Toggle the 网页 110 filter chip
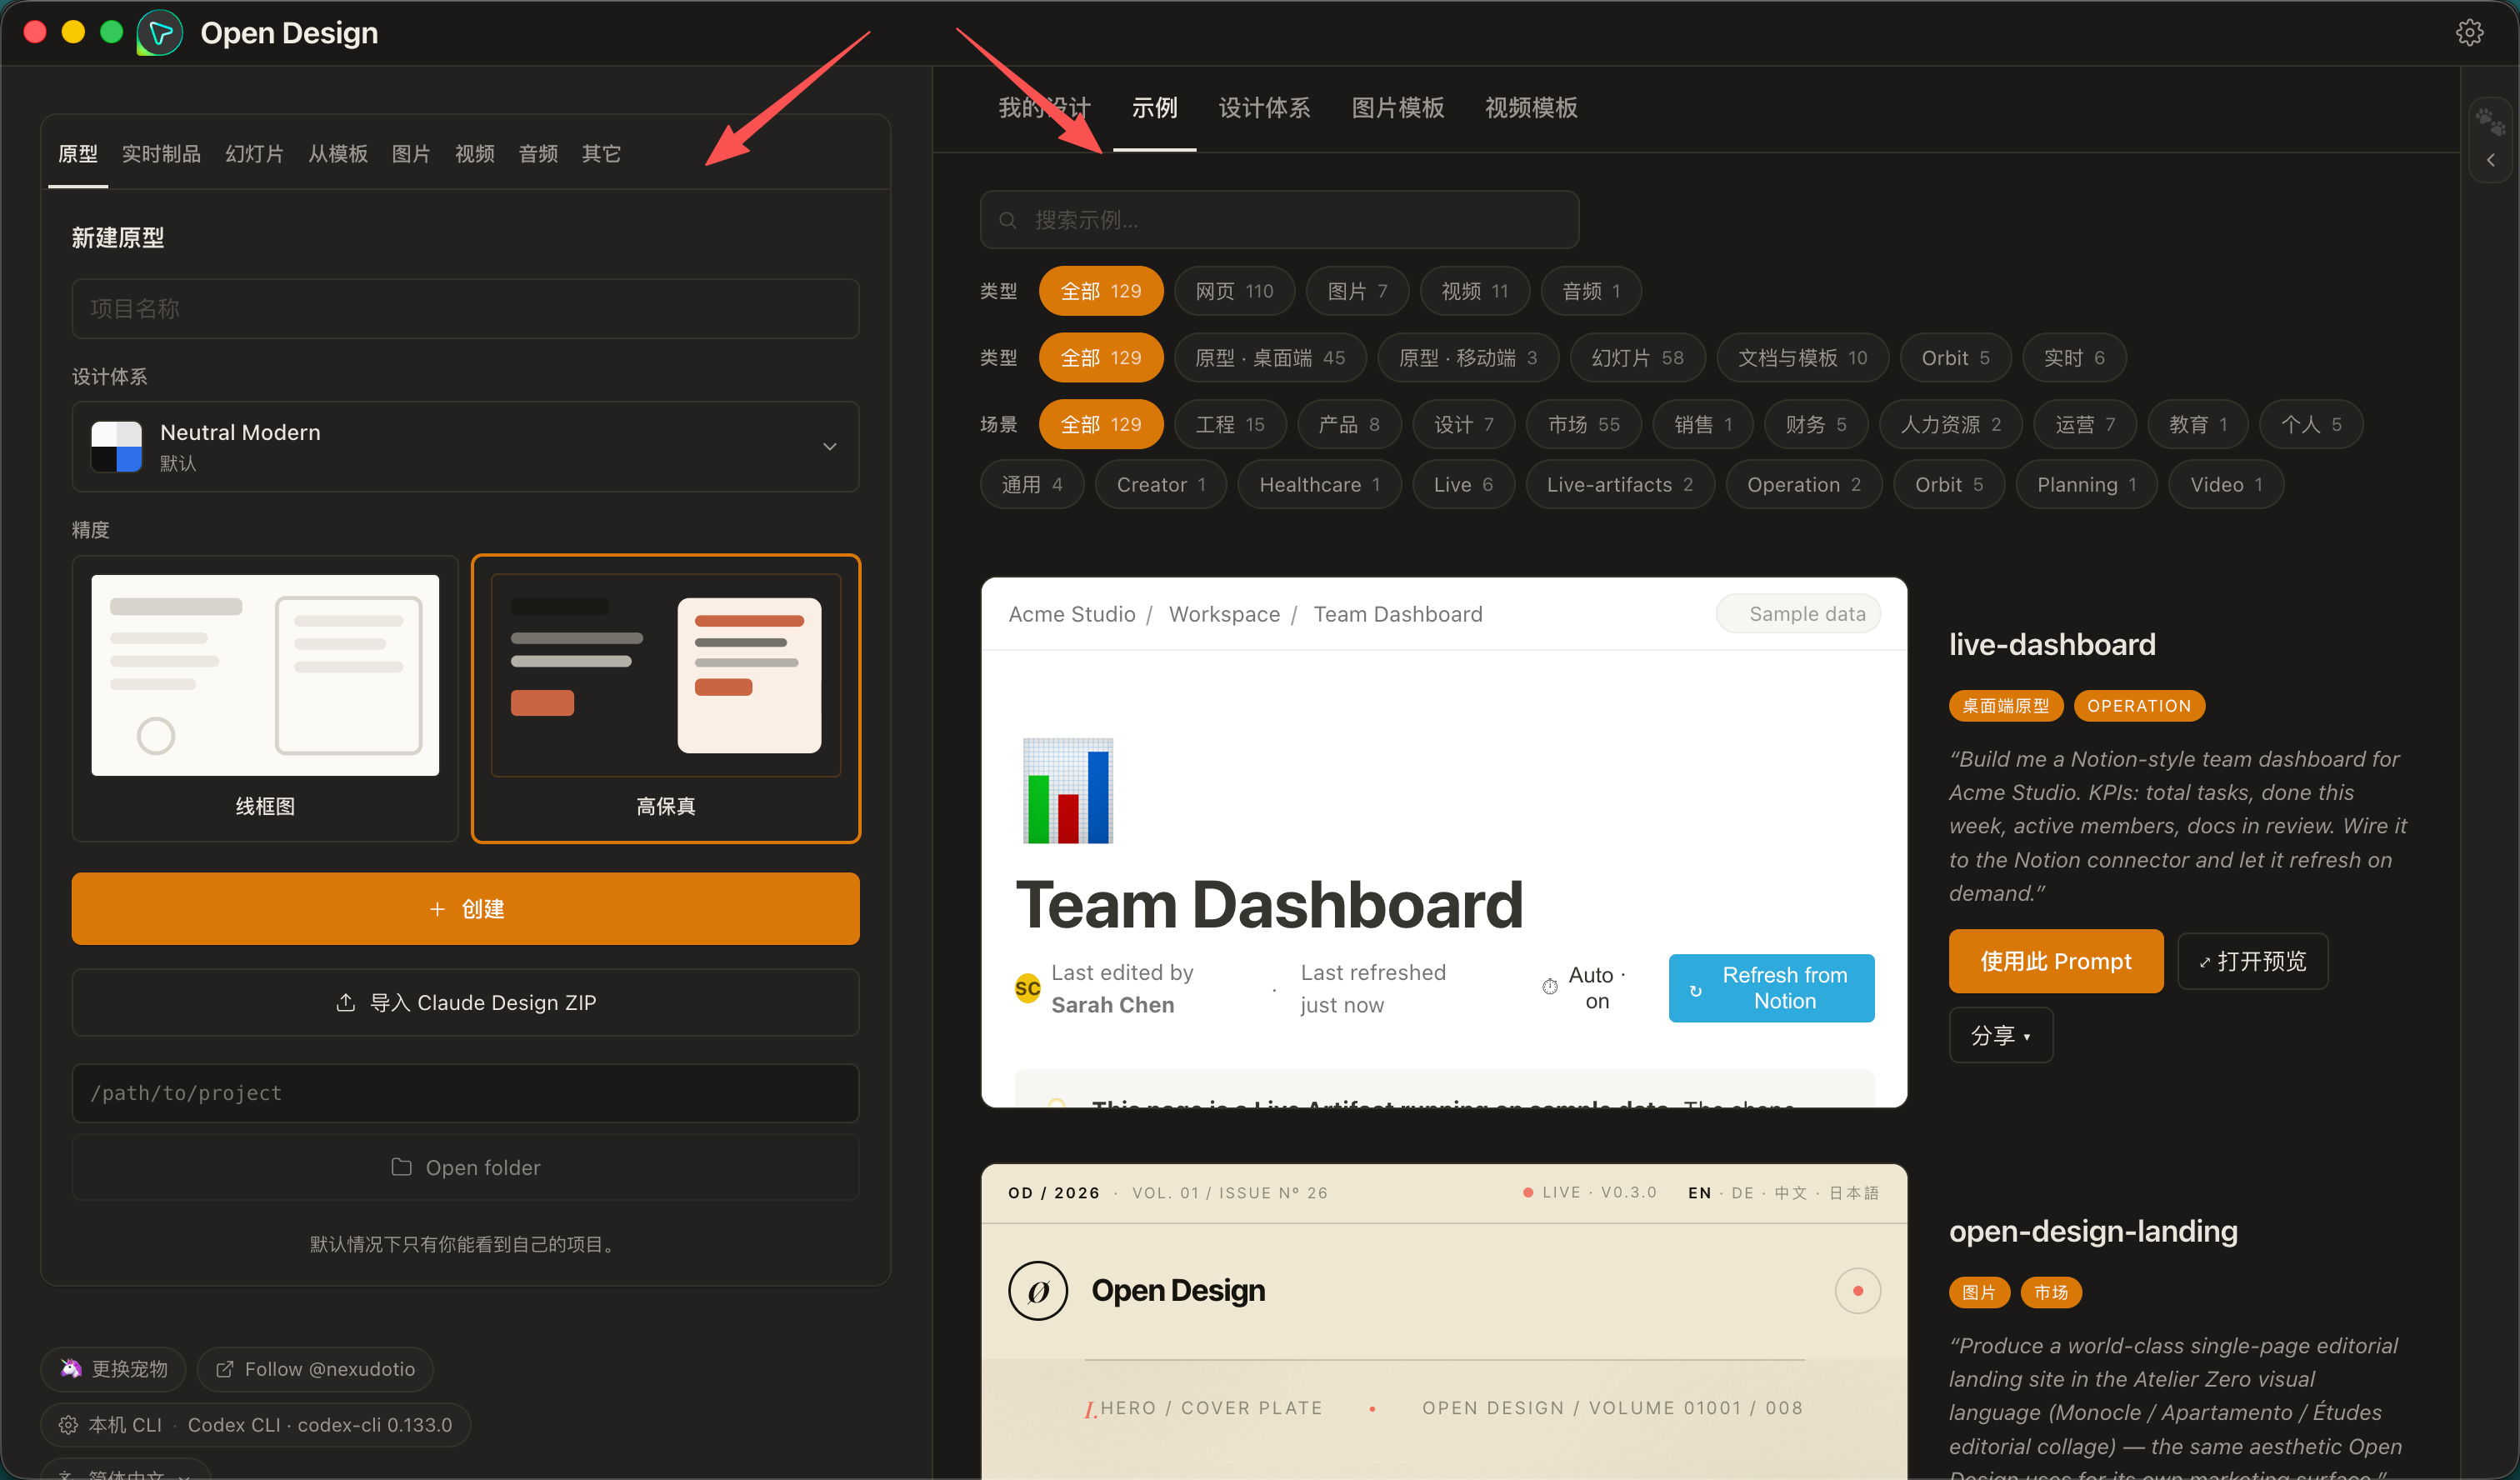Screen dimensions: 2520x1480 pyautogui.click(x=1234, y=291)
